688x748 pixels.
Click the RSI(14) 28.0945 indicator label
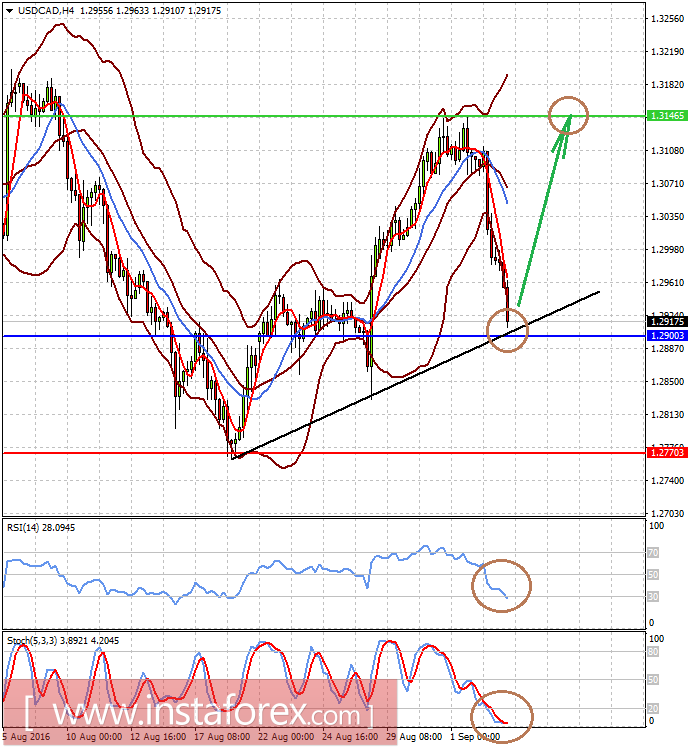tap(41, 528)
